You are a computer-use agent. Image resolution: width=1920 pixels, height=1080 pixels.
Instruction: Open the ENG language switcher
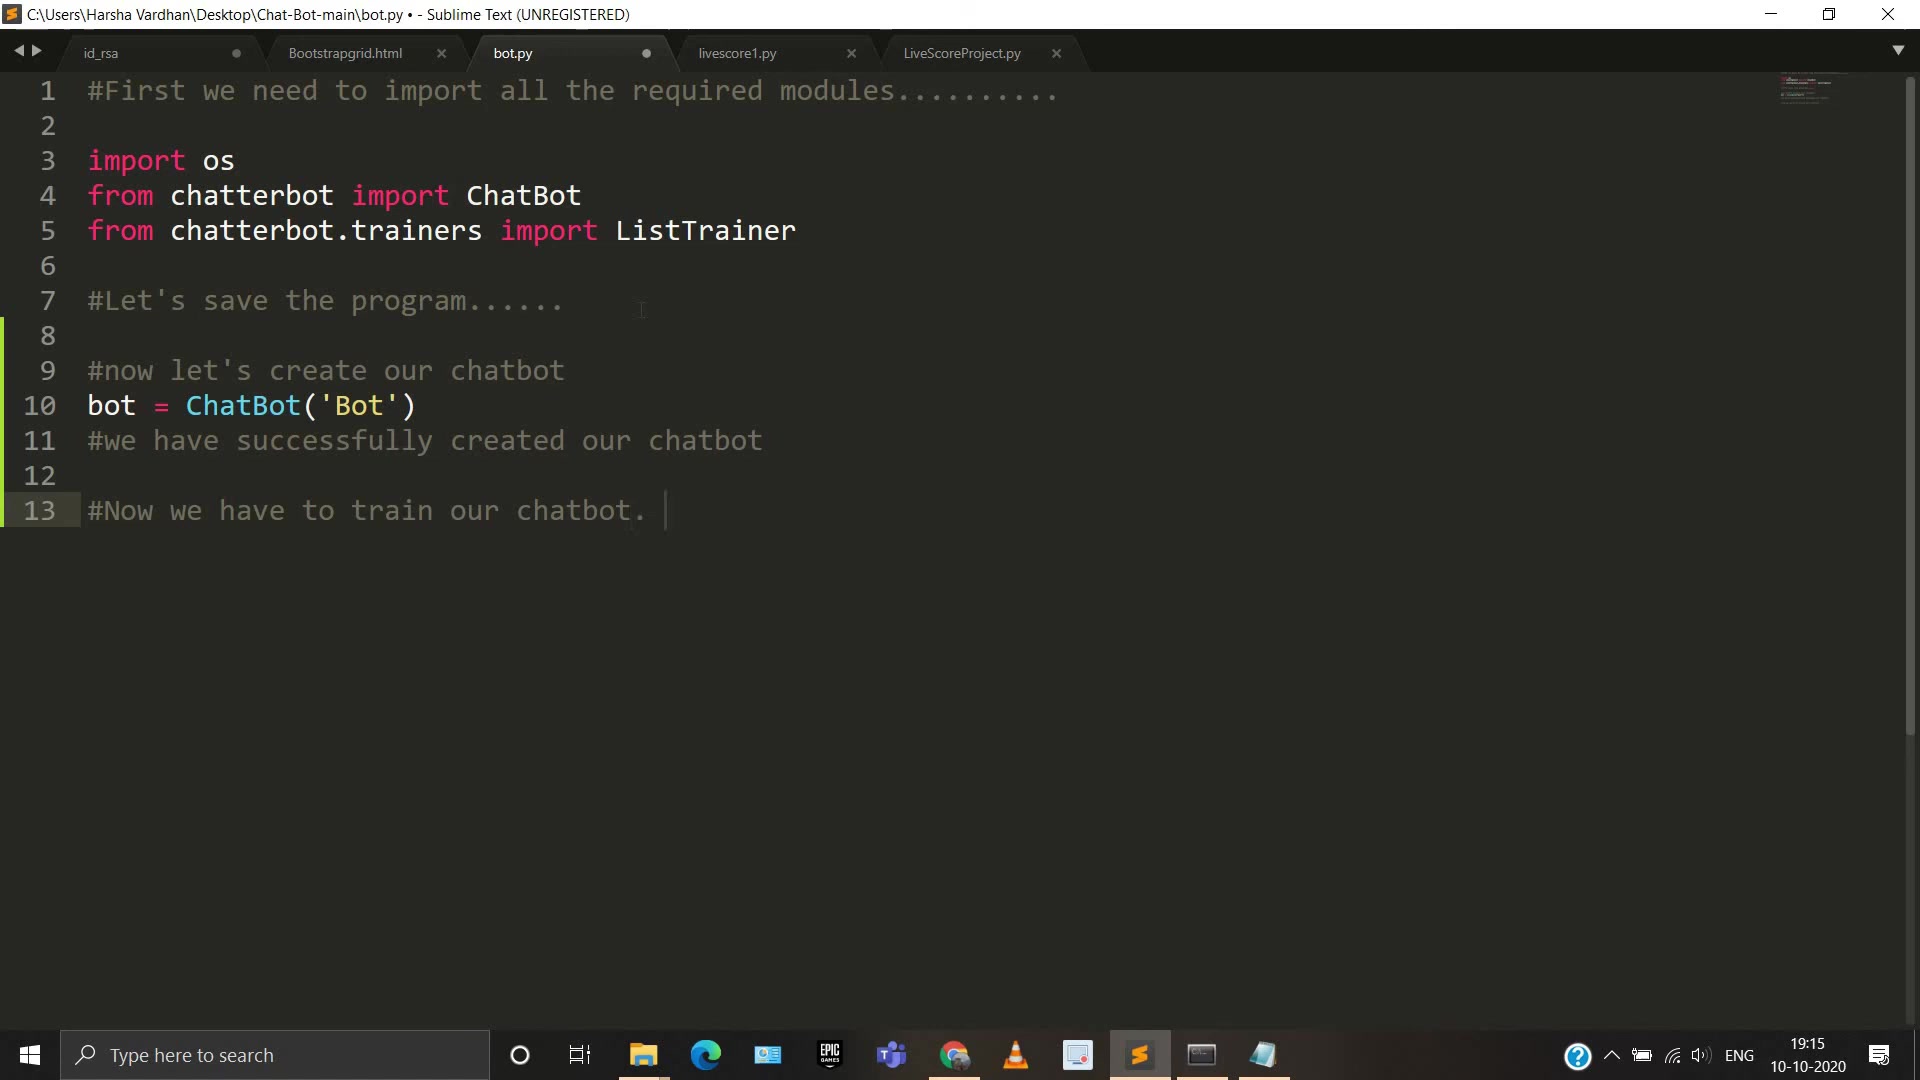pos(1740,1055)
